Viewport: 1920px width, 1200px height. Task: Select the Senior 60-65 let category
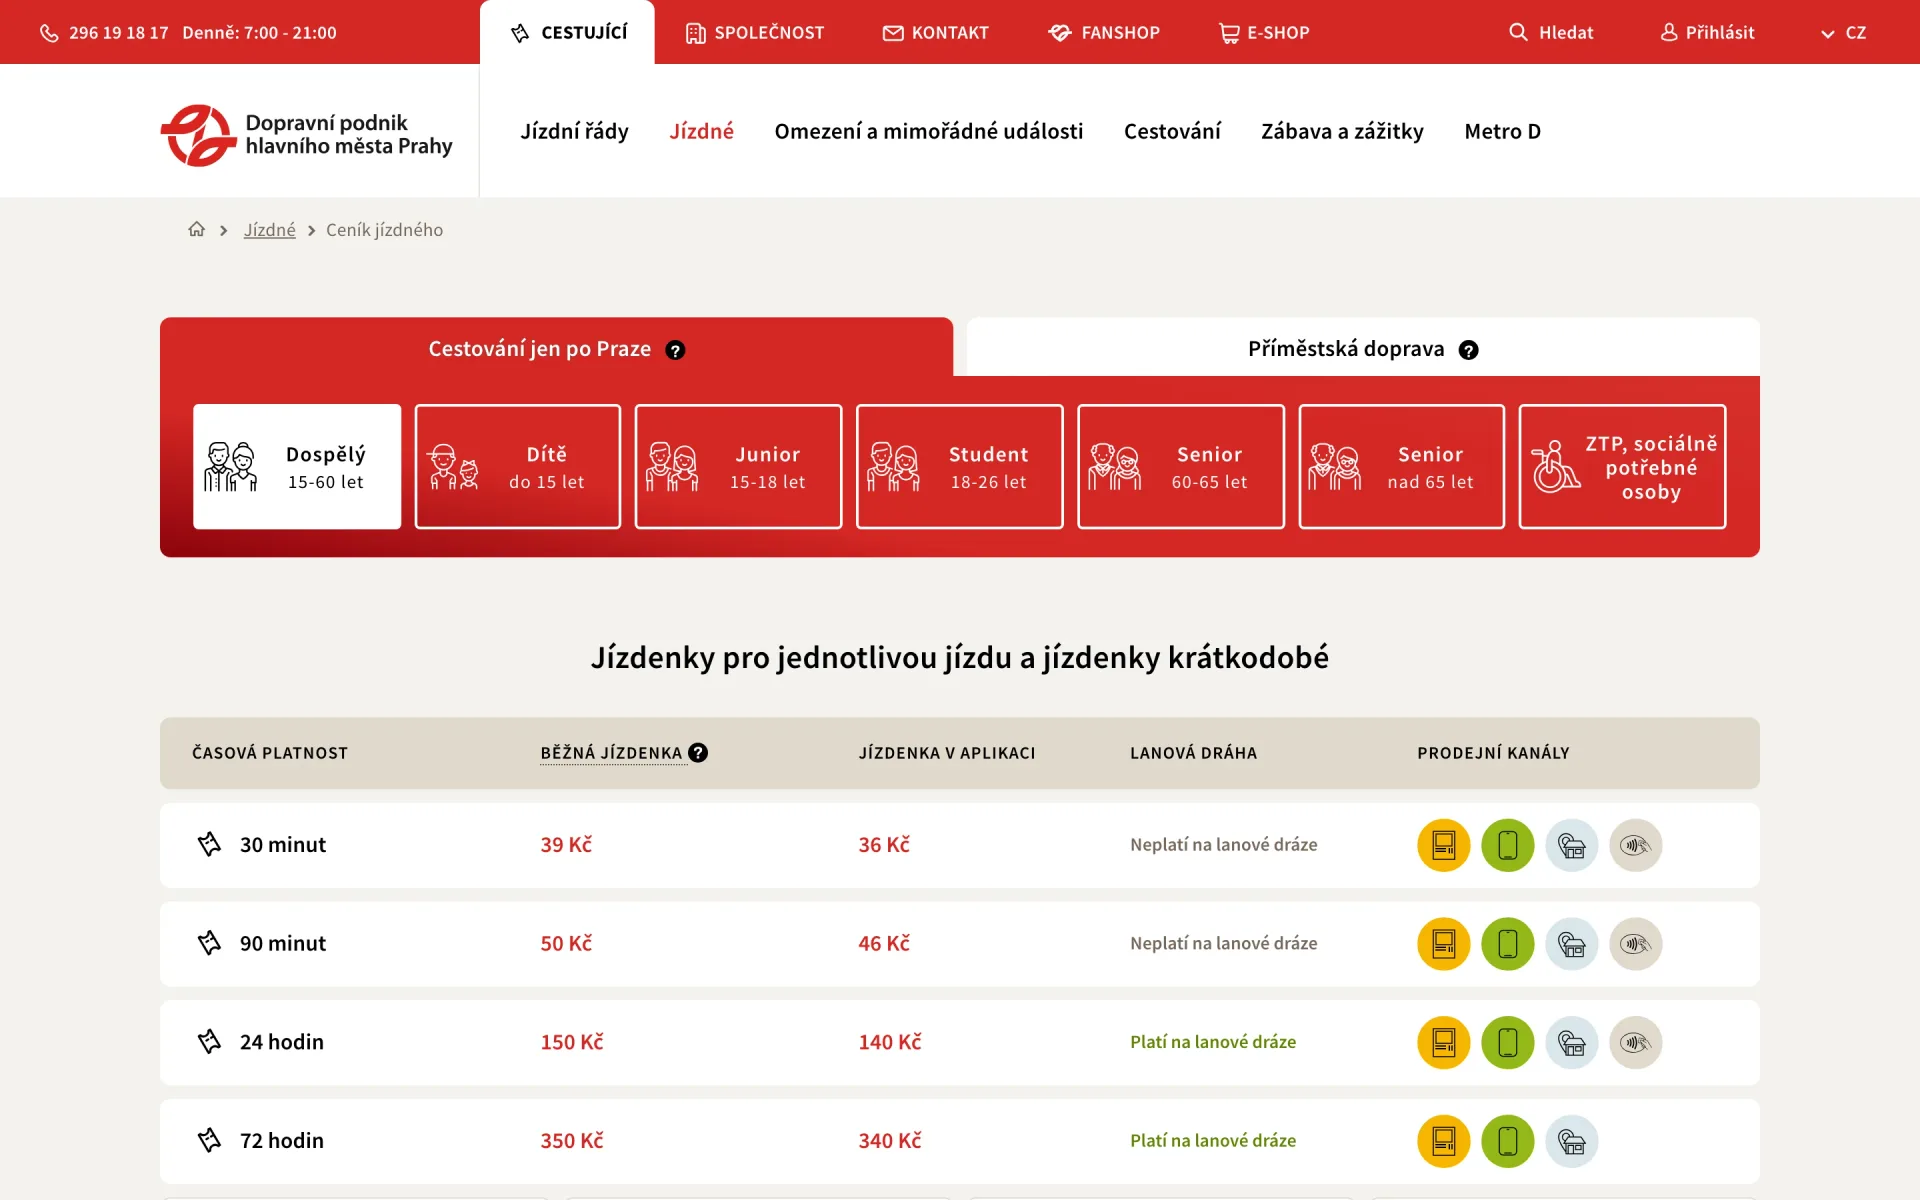point(1180,467)
